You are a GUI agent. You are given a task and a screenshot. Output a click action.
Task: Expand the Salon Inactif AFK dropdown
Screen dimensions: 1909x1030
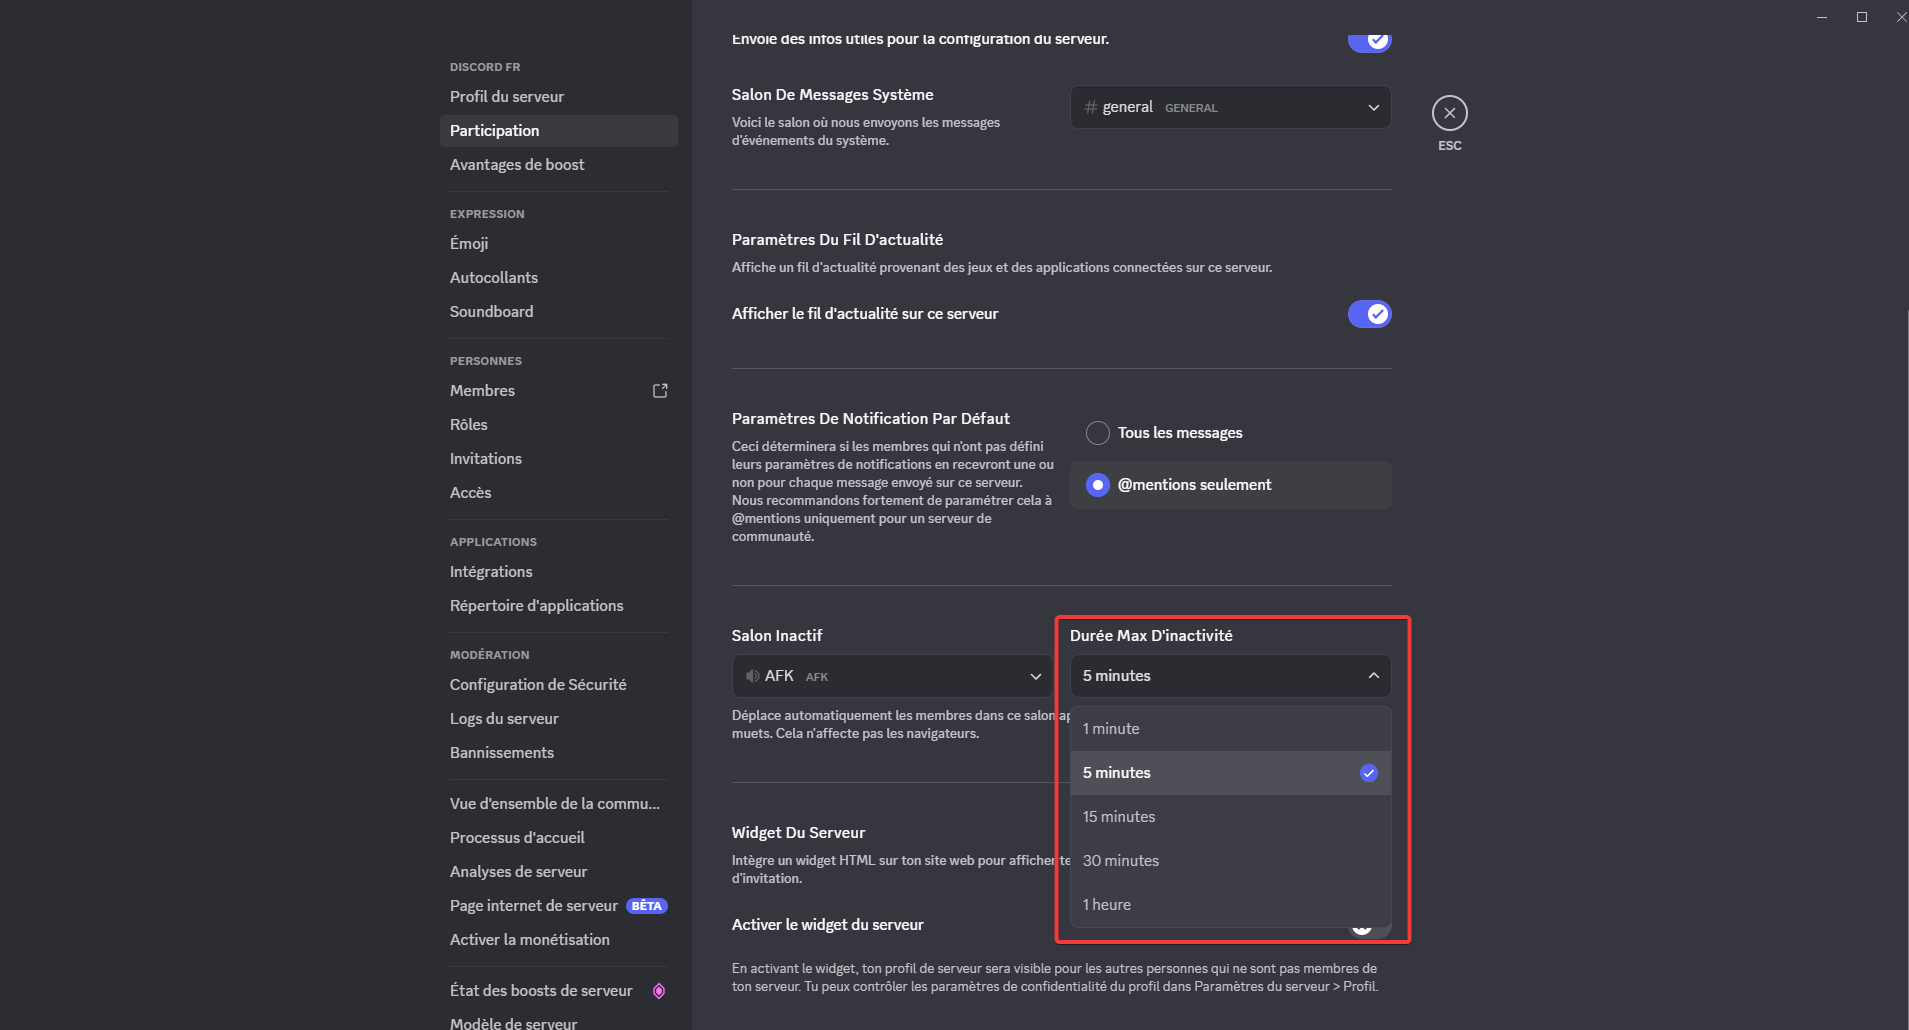[x=892, y=676]
